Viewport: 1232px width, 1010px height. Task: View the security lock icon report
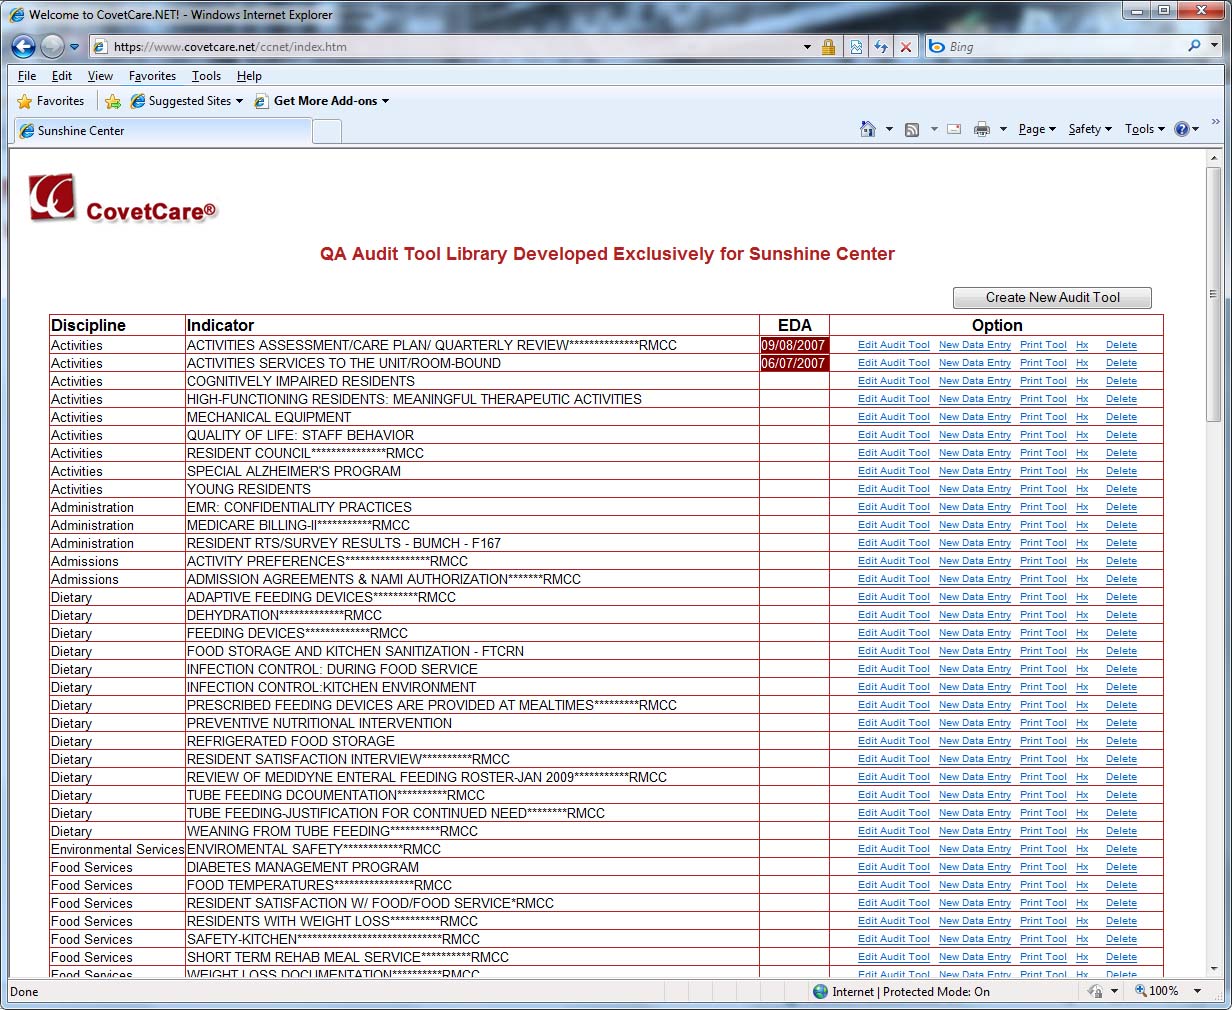pos(828,47)
